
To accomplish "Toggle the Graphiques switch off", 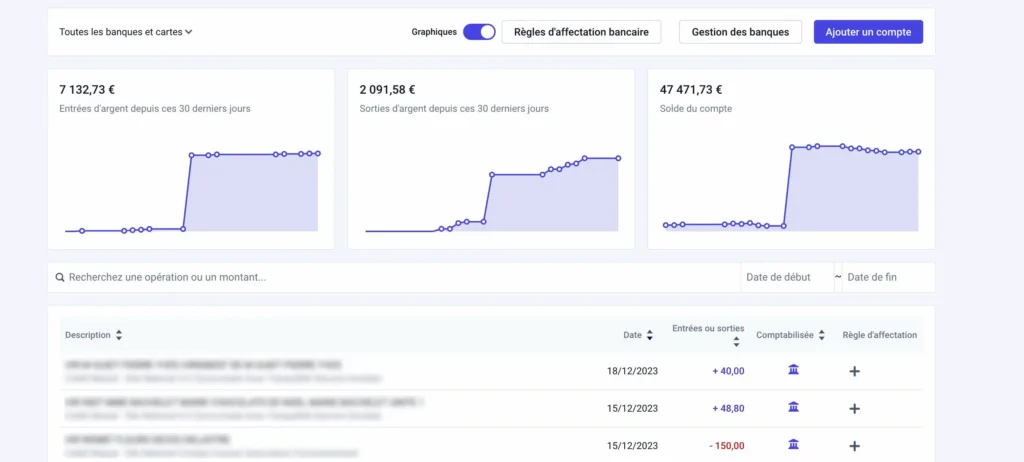I will click(479, 32).
